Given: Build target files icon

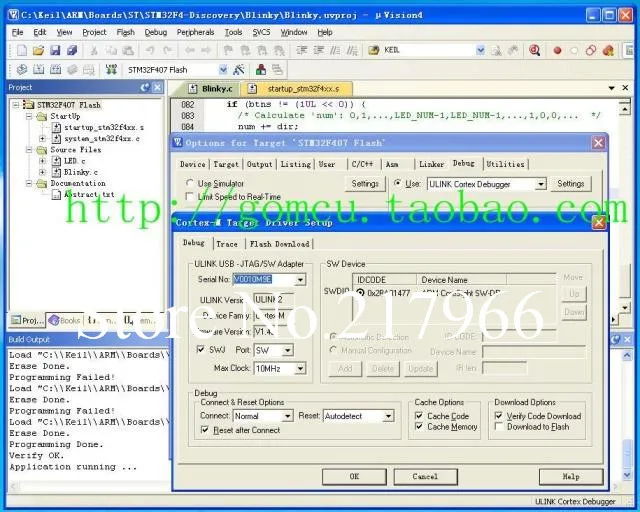Looking at the screenshot, I should pos(38,70).
